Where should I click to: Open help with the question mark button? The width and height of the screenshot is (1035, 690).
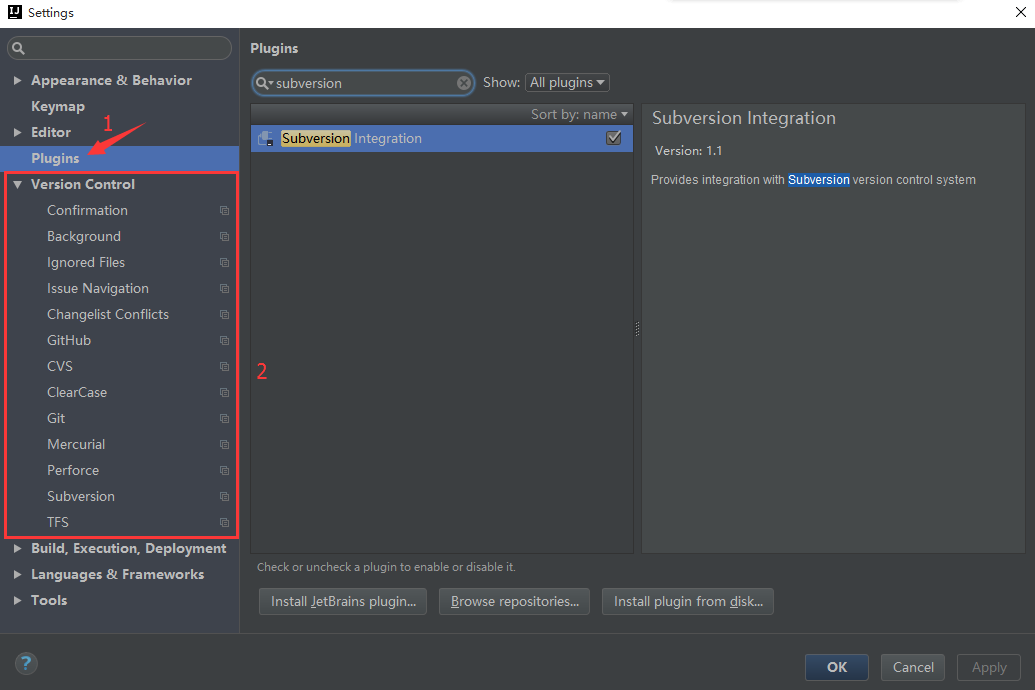26,664
